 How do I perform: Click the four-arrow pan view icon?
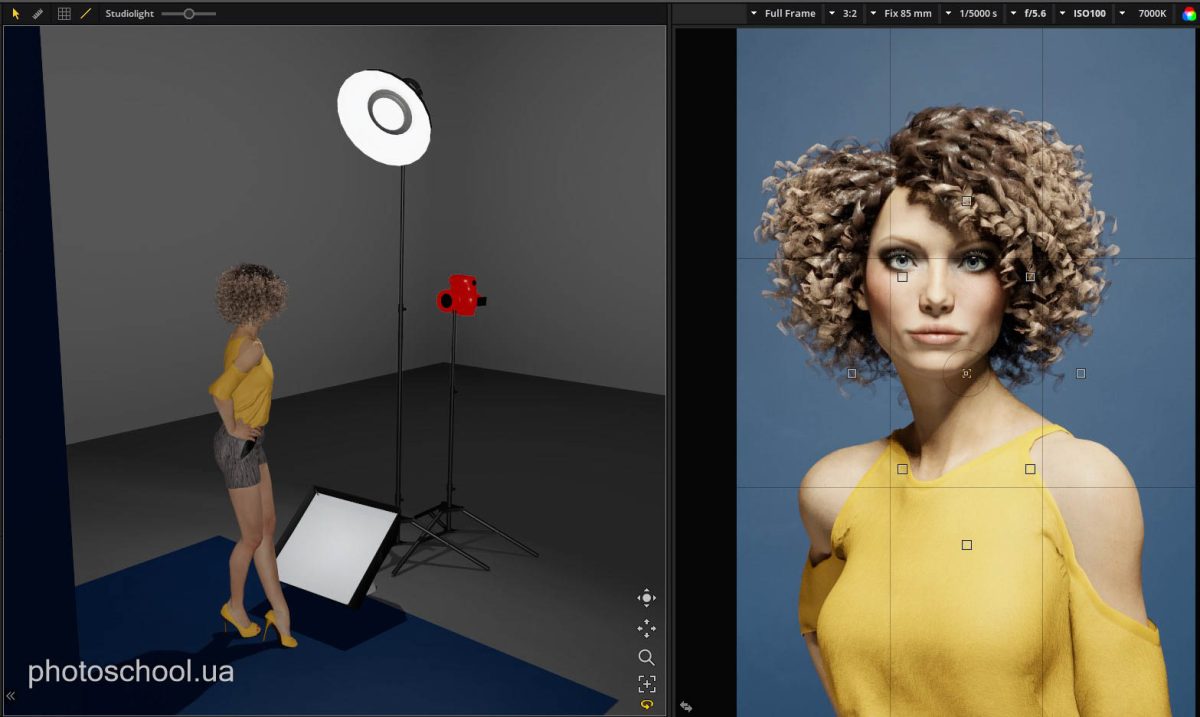(x=646, y=628)
